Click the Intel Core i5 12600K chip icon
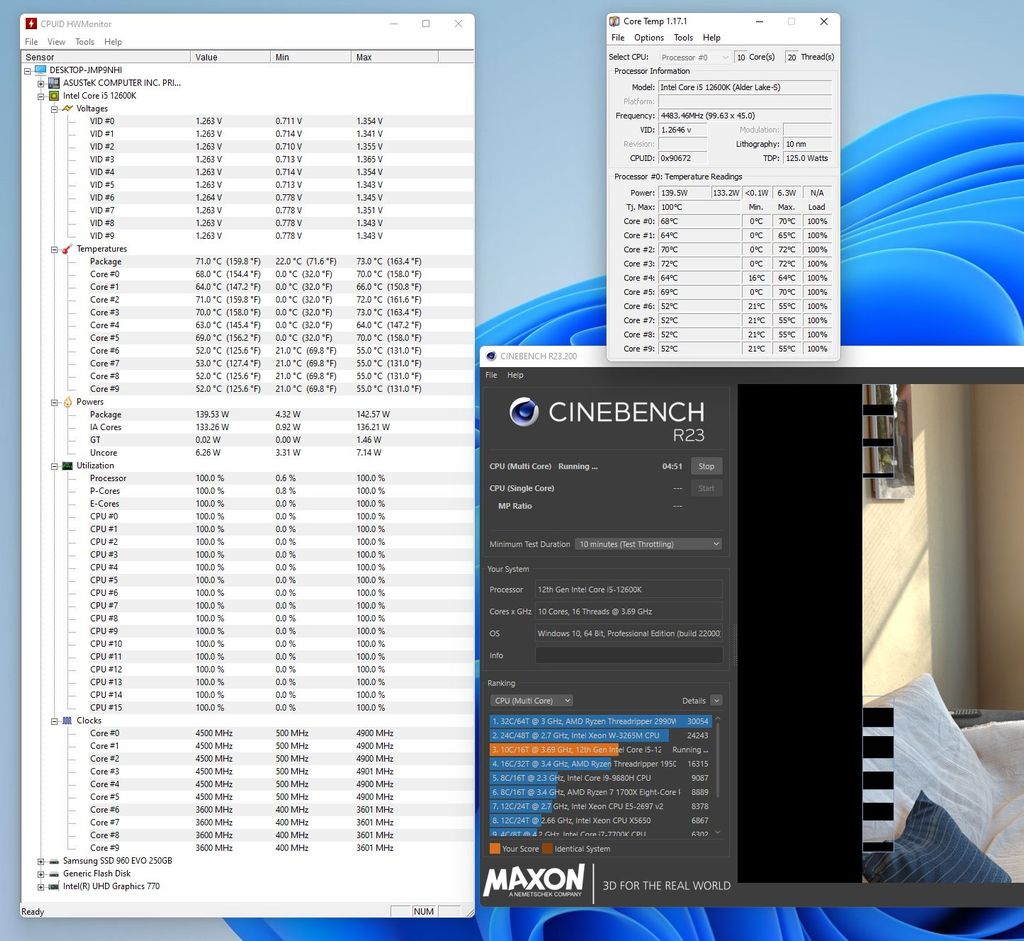This screenshot has width=1024, height=941. [54, 95]
